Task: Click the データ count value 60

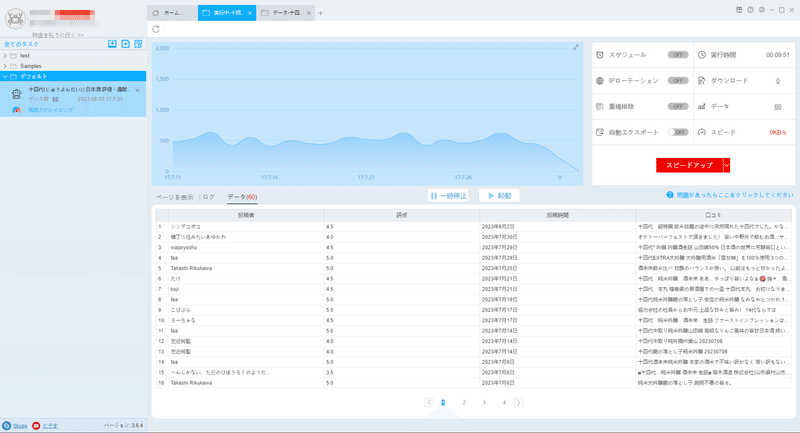Action: click(x=778, y=107)
